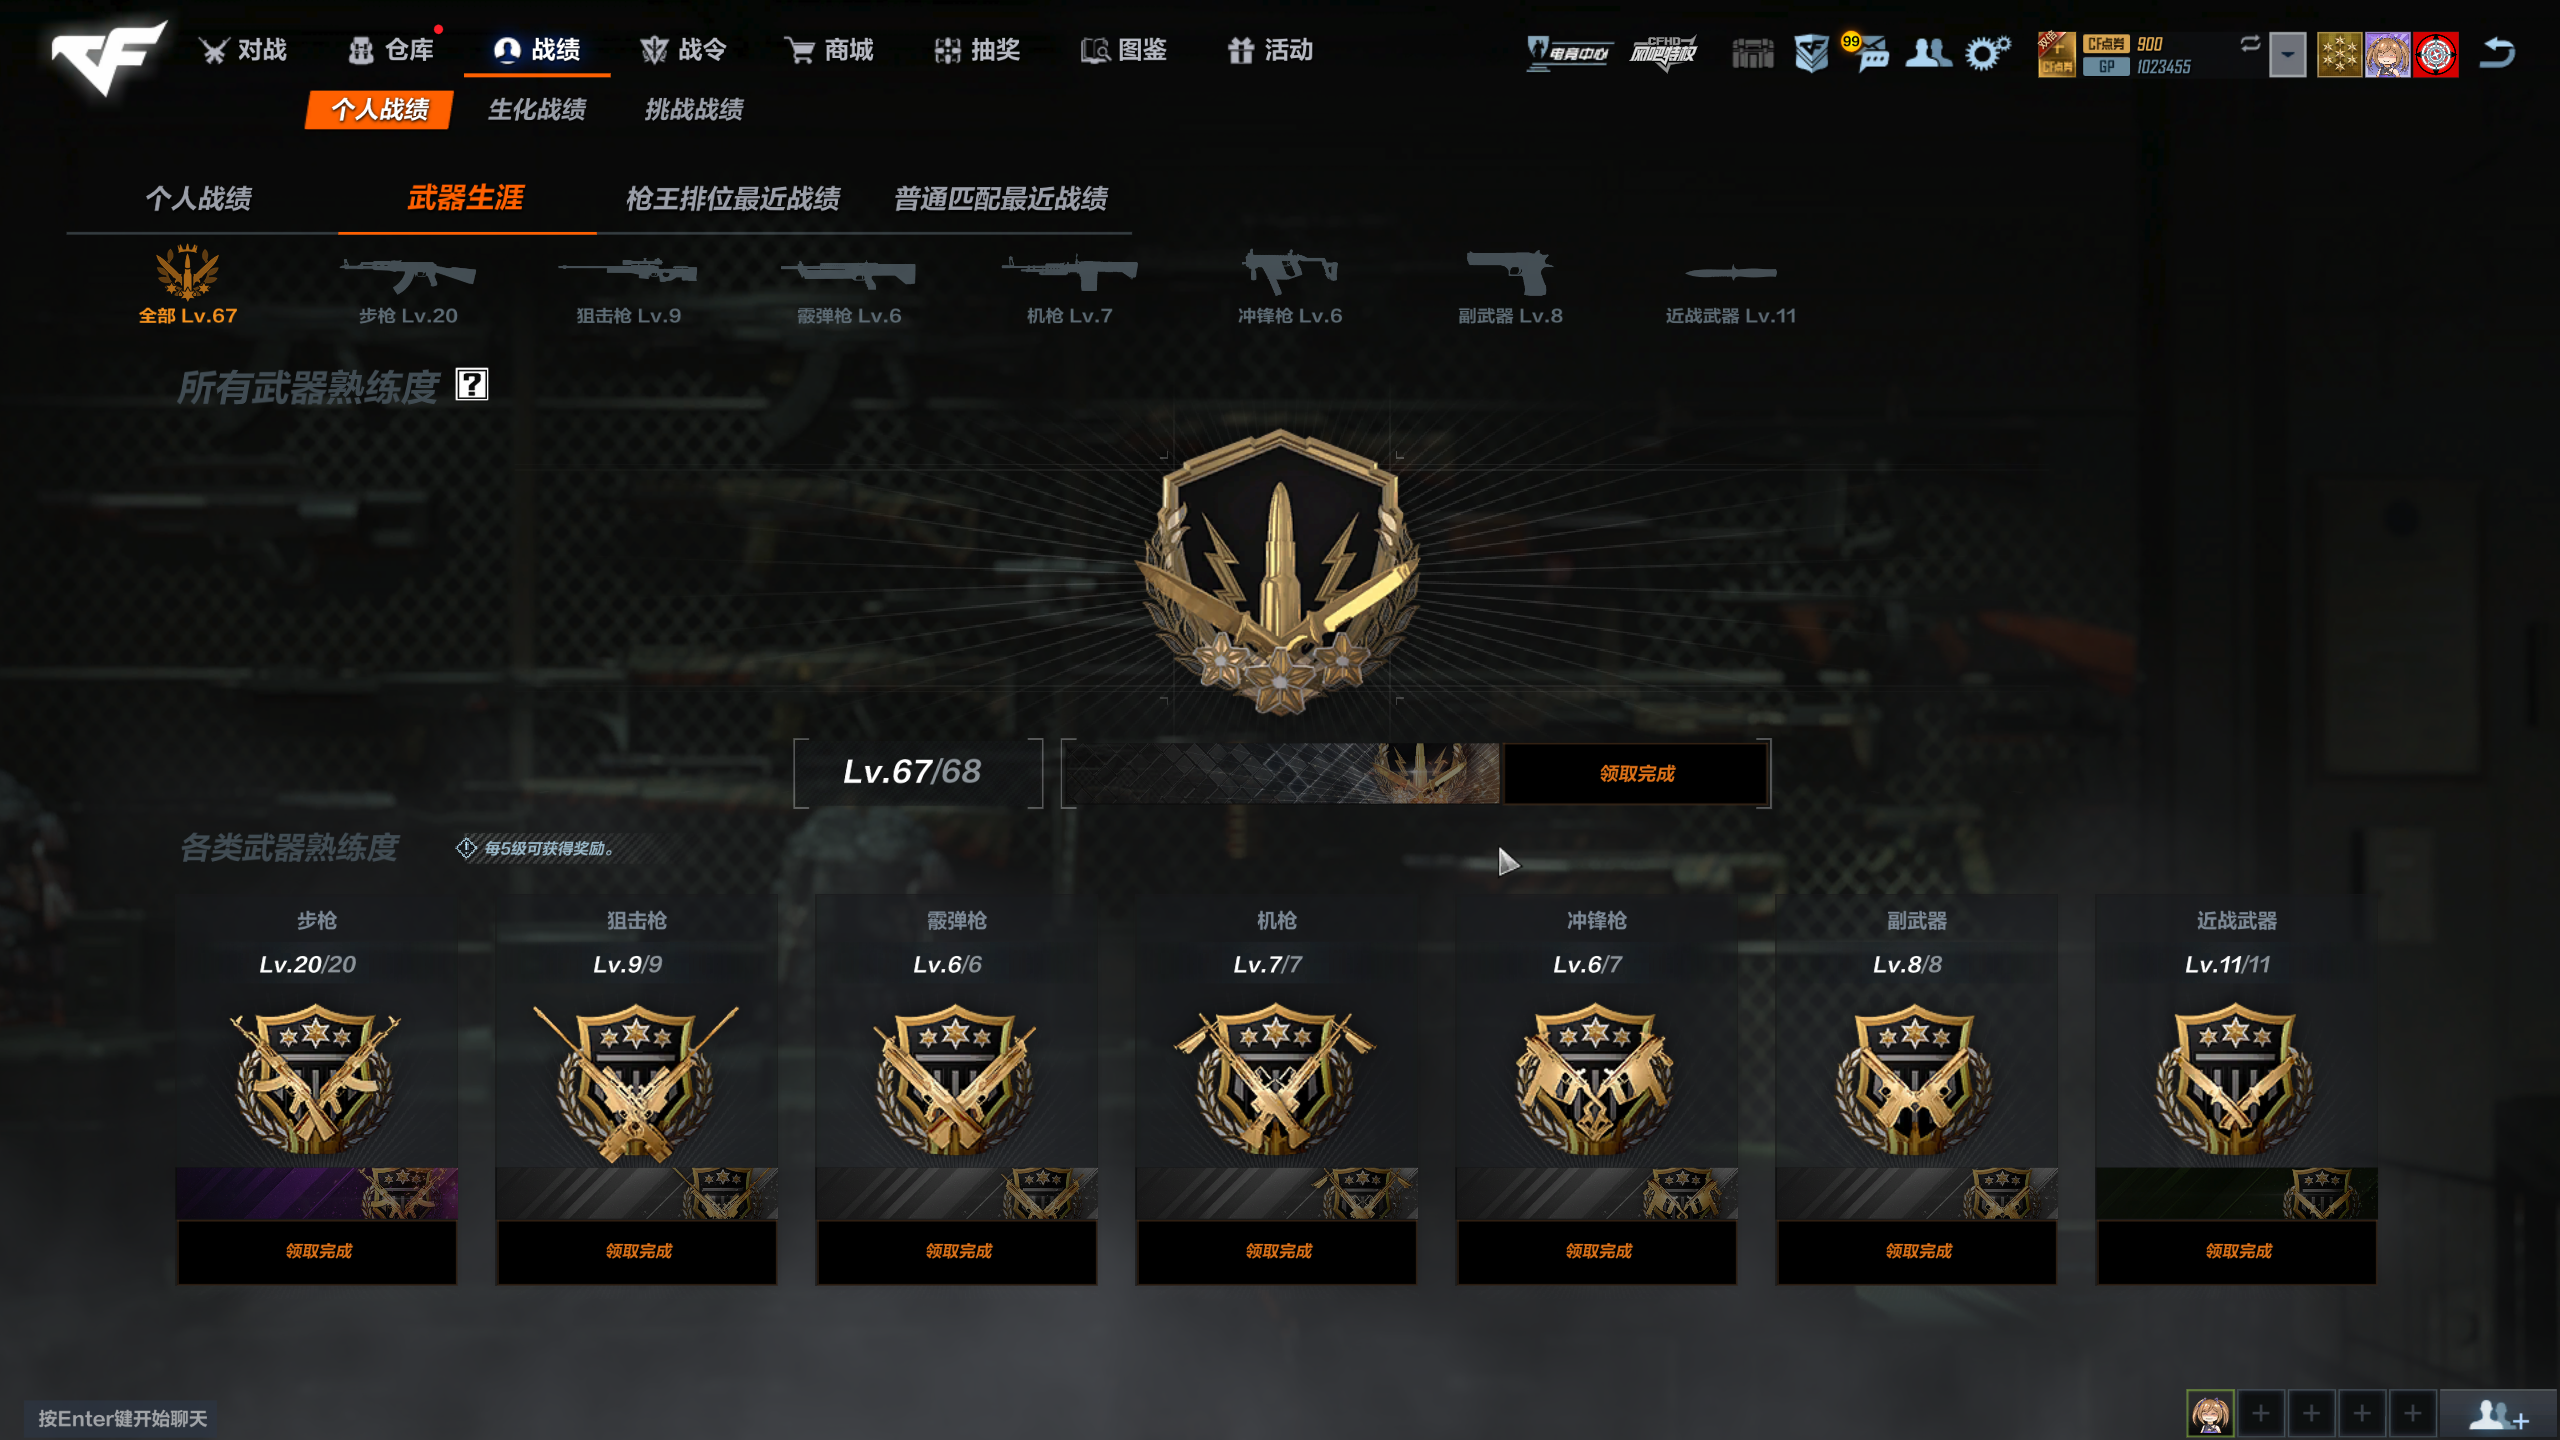Switch to 生化战绩 sub-tab
The height and width of the screenshot is (1440, 2560).
tap(537, 109)
